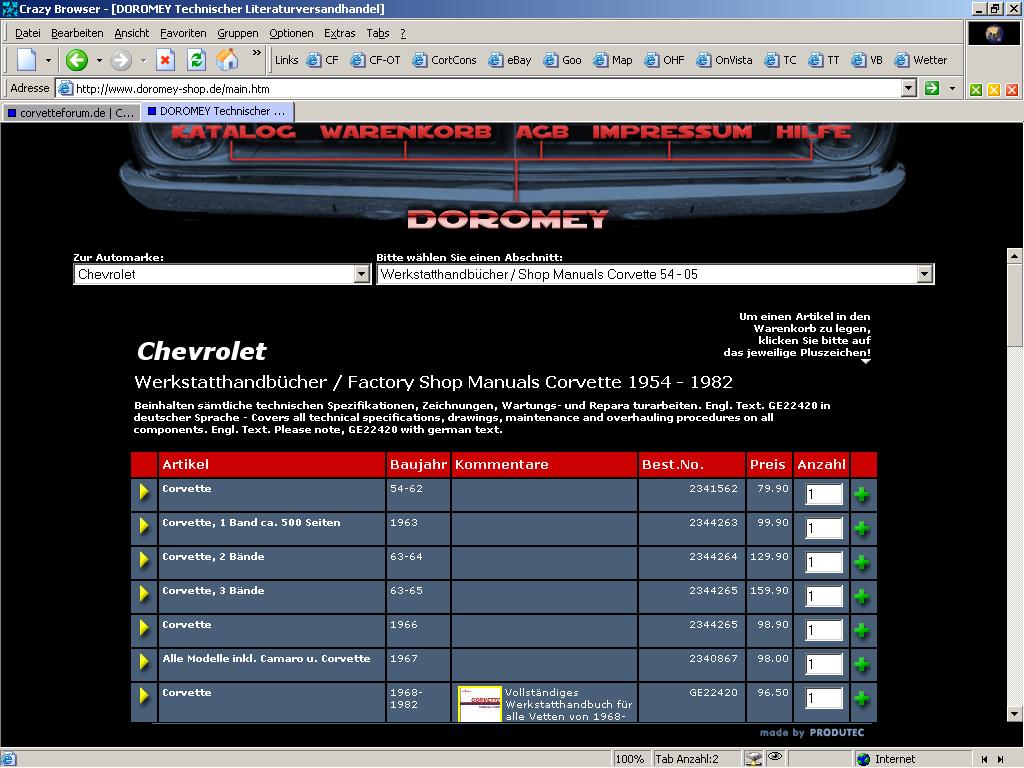
Task: Open the Goo links bar favorite
Action: click(x=562, y=60)
